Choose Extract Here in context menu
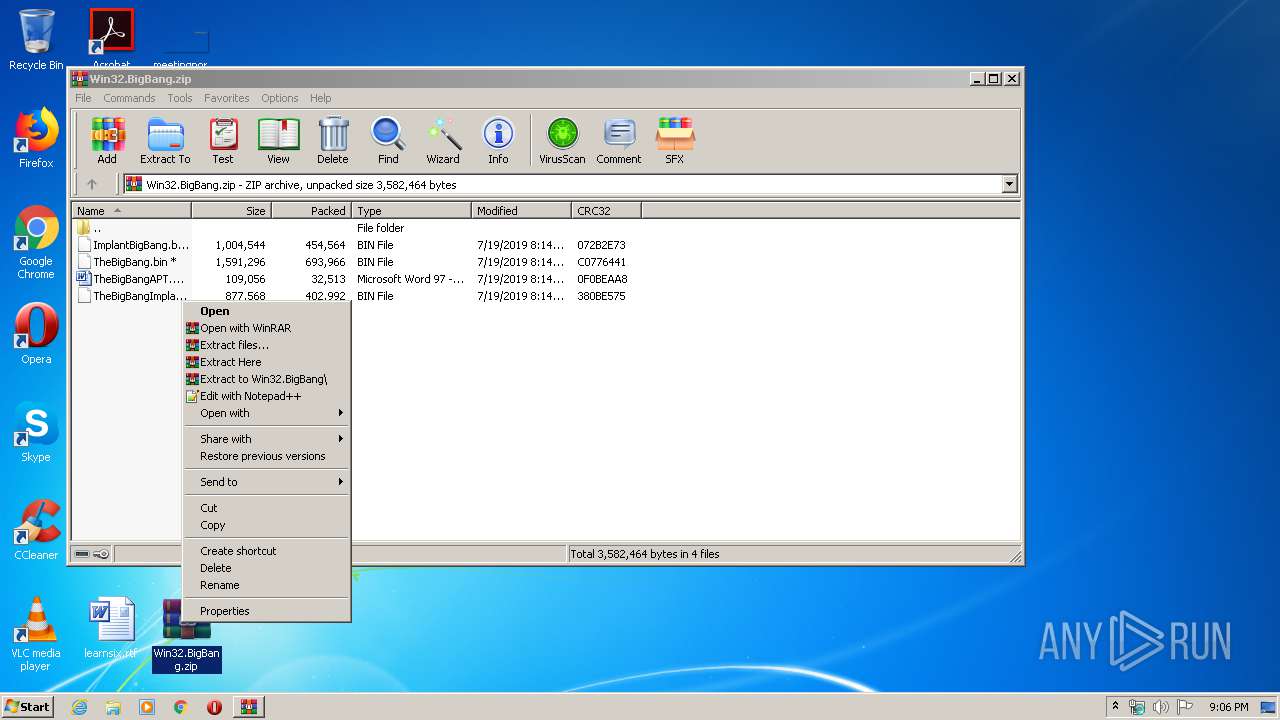The height and width of the screenshot is (720, 1280). (x=267, y=362)
